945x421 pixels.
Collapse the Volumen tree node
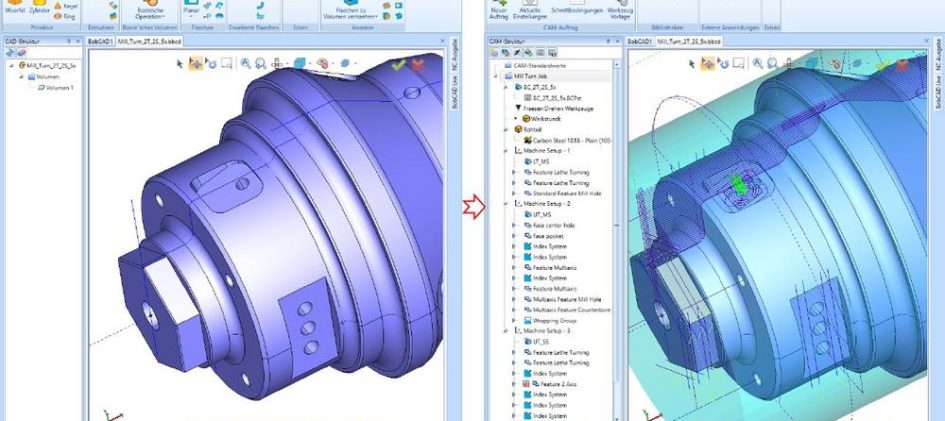click(x=22, y=76)
